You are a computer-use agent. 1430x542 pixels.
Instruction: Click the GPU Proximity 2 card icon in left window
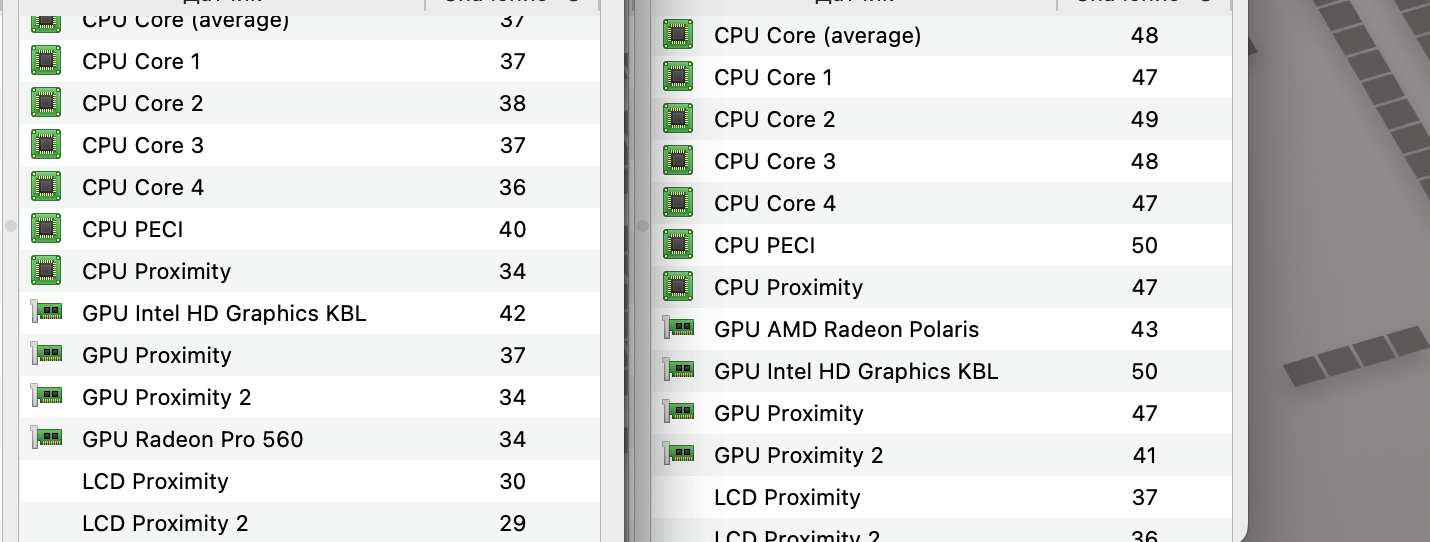click(x=46, y=397)
